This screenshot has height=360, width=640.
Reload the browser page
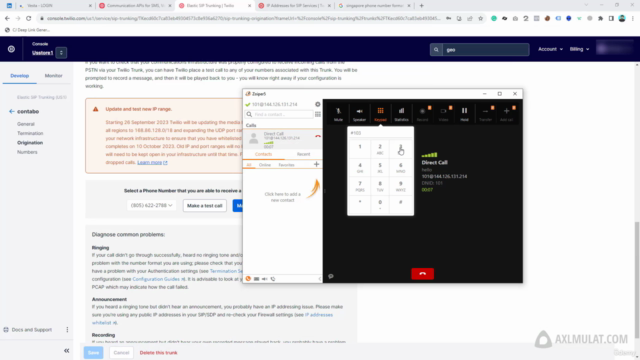(29, 18)
